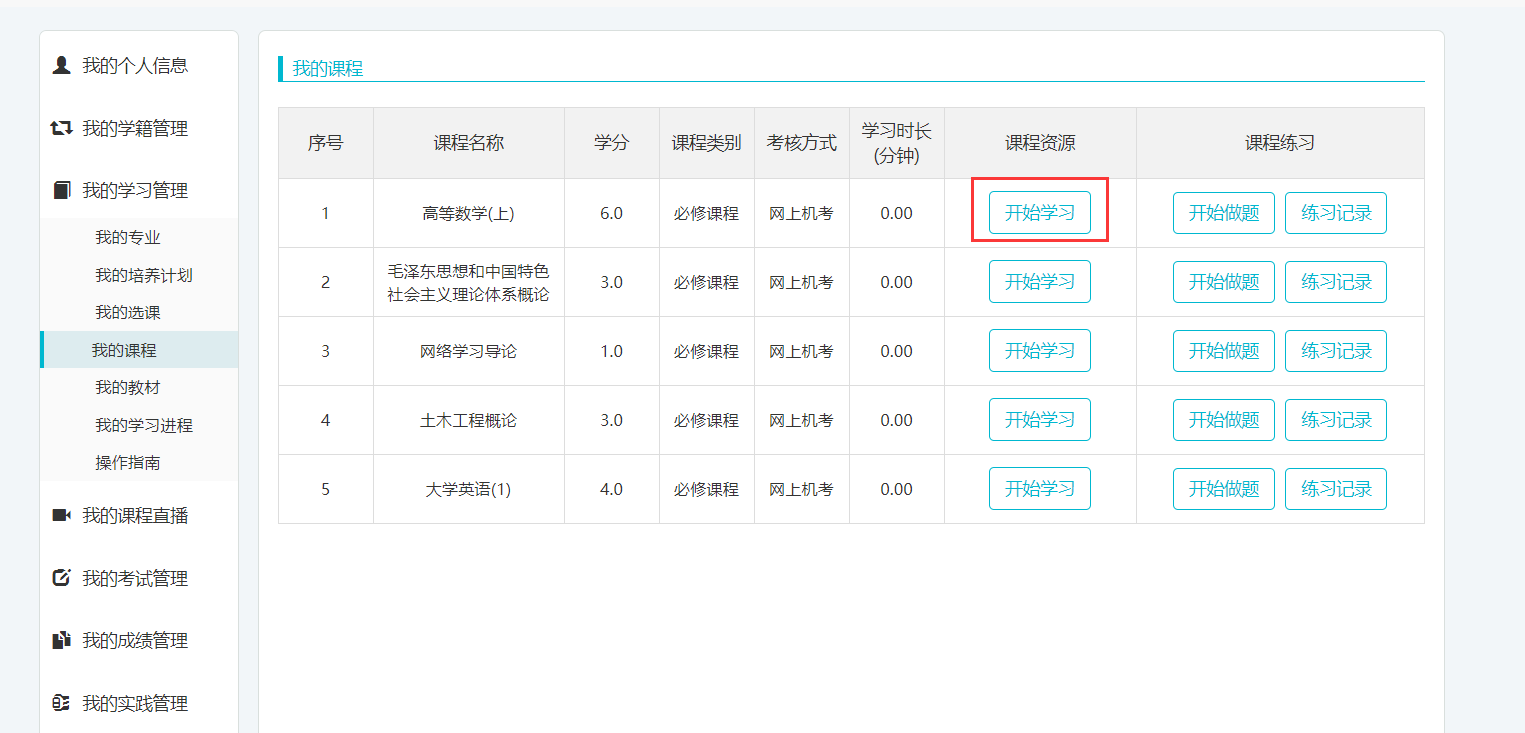The image size is (1525, 733).
Task: Click the 网络学习导论 course name
Action: click(468, 351)
